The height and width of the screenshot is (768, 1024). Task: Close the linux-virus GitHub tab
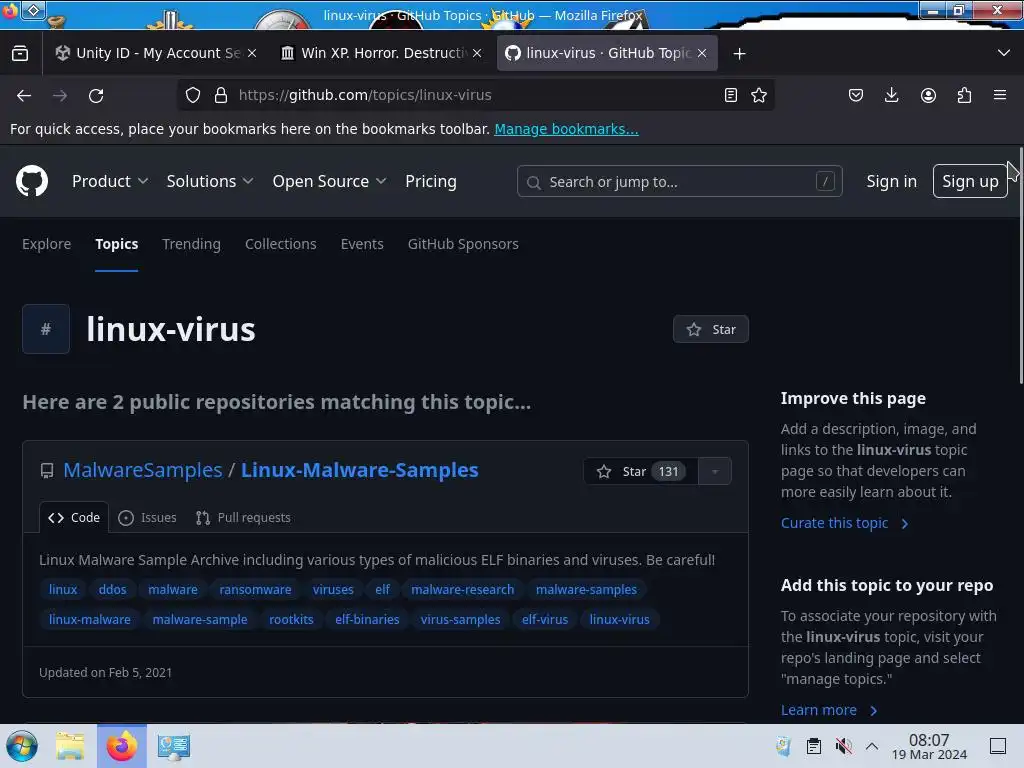[702, 54]
